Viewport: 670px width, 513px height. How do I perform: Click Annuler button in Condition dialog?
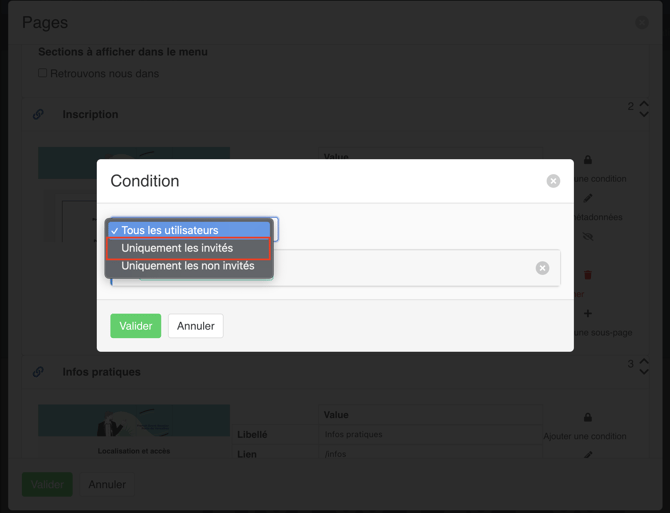pyautogui.click(x=196, y=326)
